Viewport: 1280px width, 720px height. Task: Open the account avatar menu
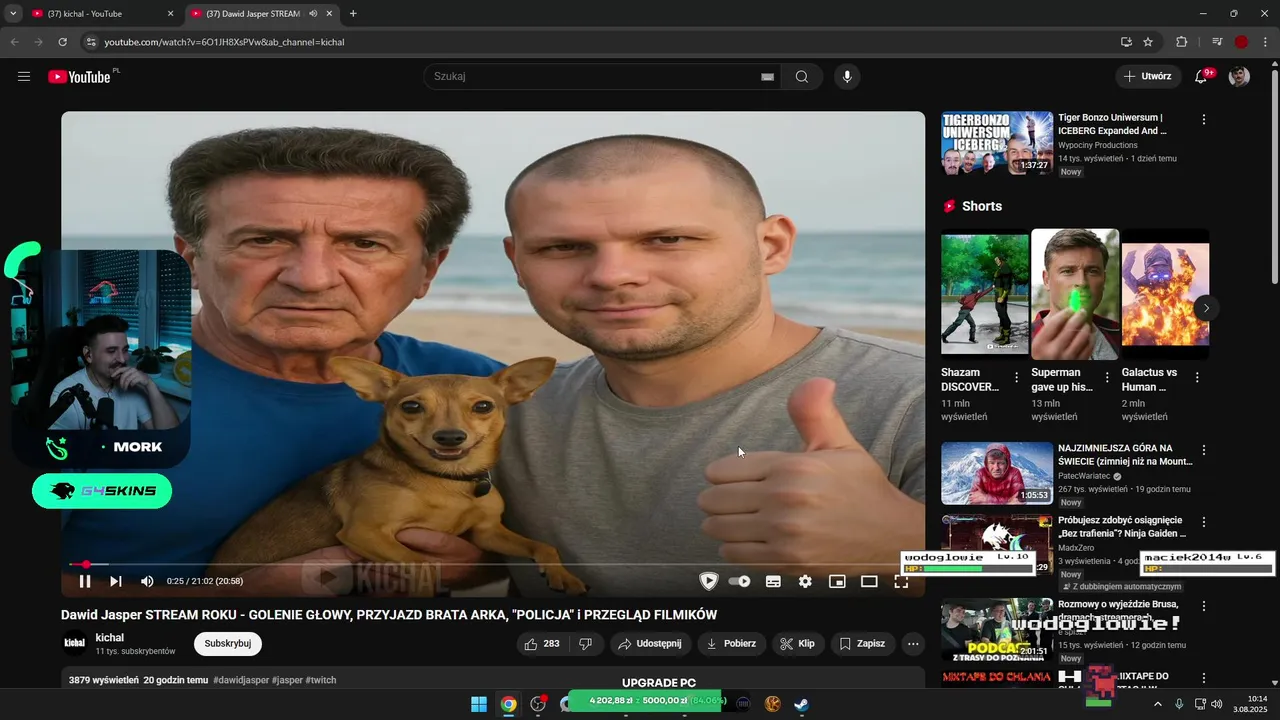(x=1239, y=76)
